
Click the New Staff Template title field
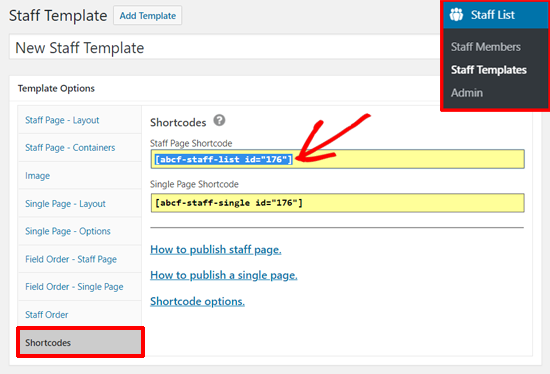click(224, 47)
